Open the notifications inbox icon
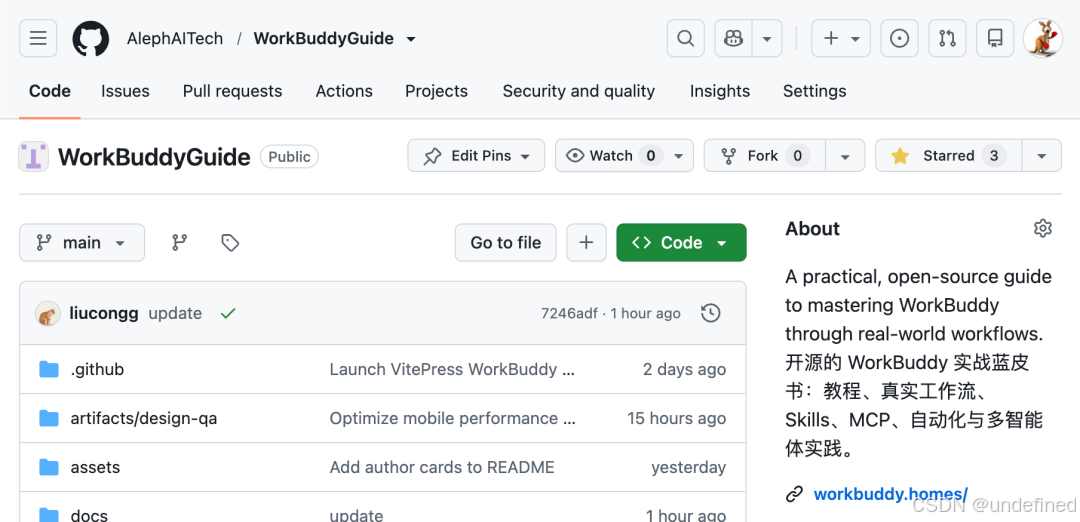 (x=995, y=38)
